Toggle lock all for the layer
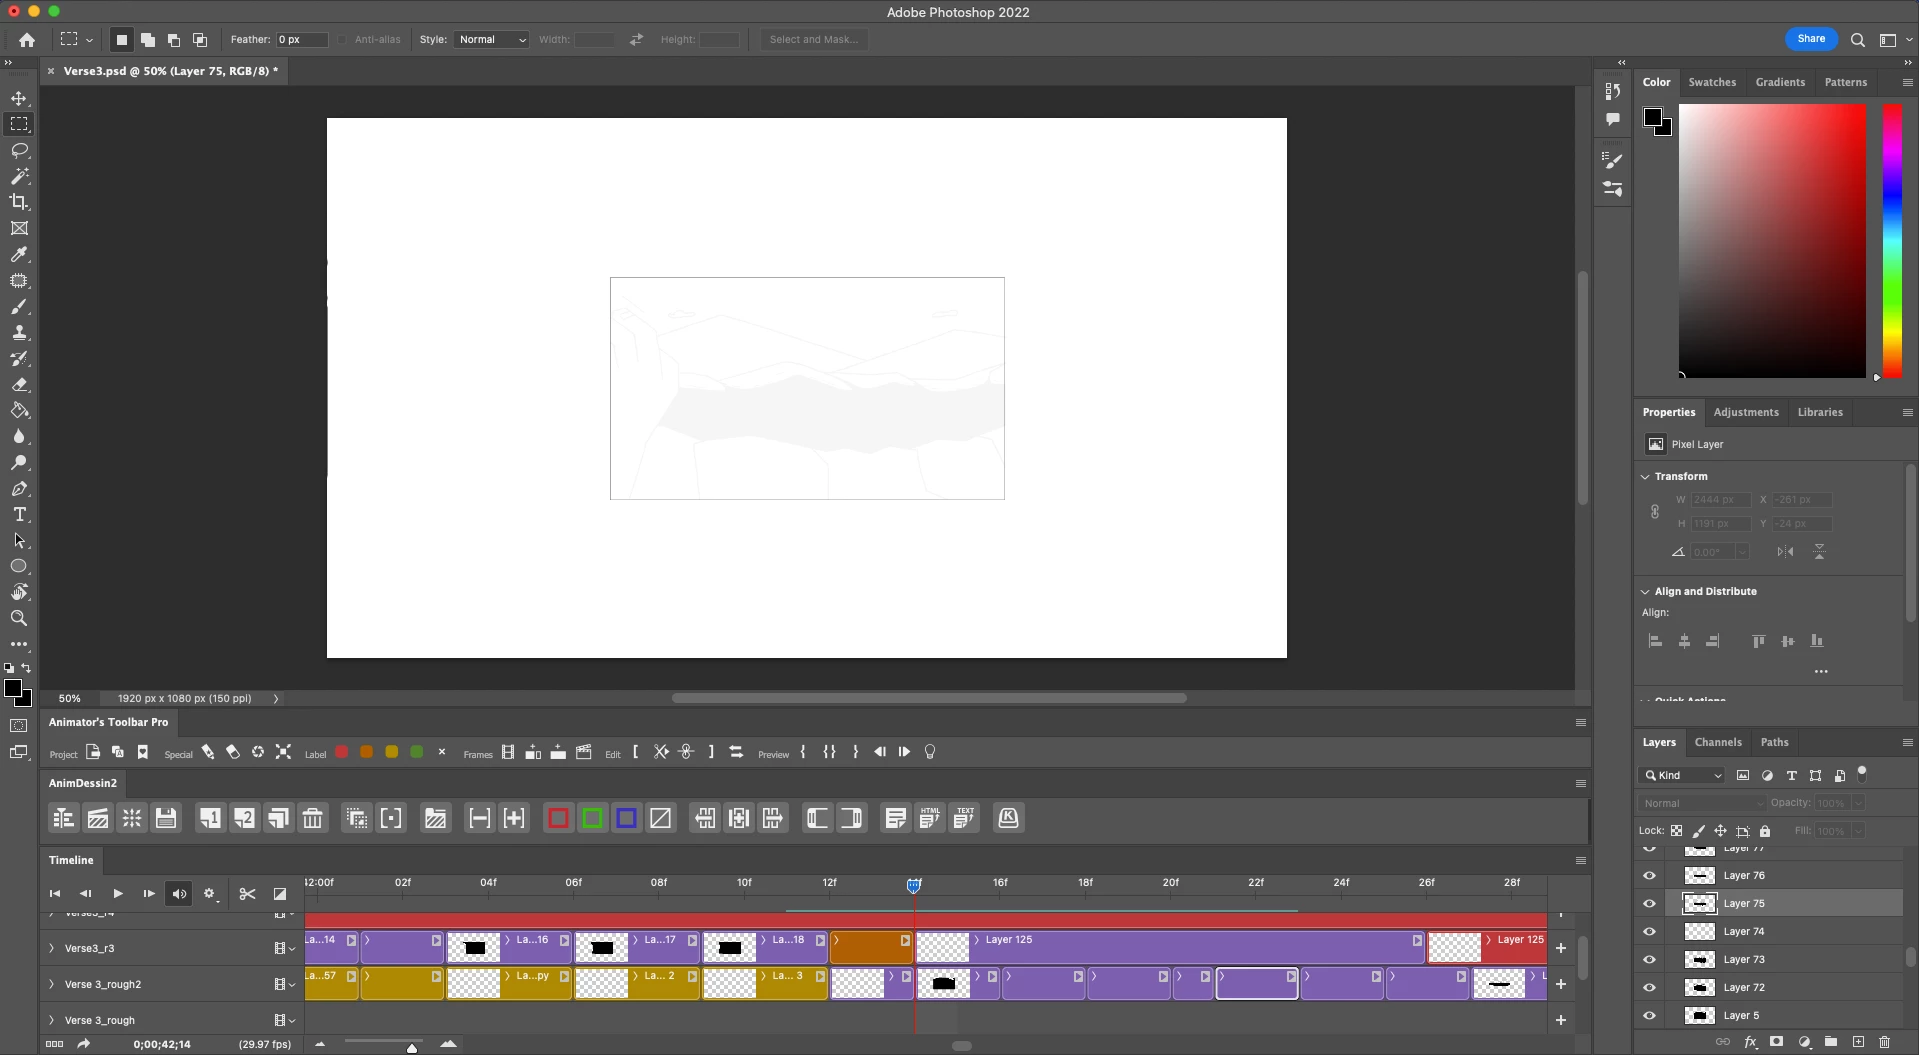 click(x=1765, y=831)
